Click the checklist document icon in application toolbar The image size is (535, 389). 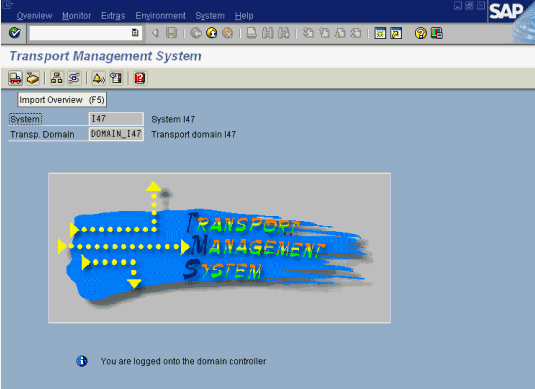tap(116, 78)
